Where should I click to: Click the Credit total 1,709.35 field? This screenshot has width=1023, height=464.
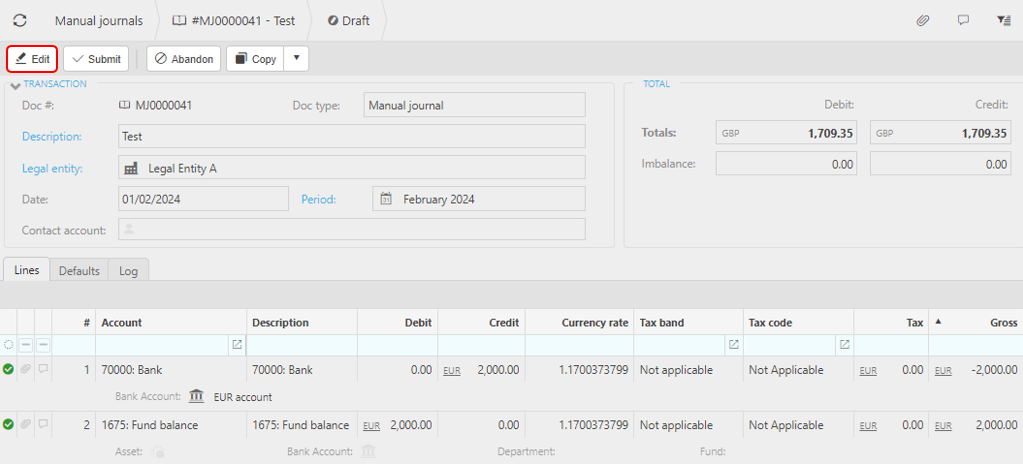tap(940, 133)
